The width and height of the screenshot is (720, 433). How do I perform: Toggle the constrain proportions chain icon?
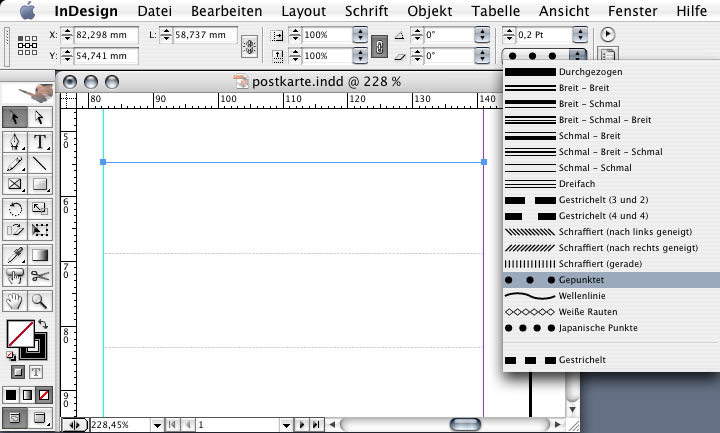(x=379, y=46)
